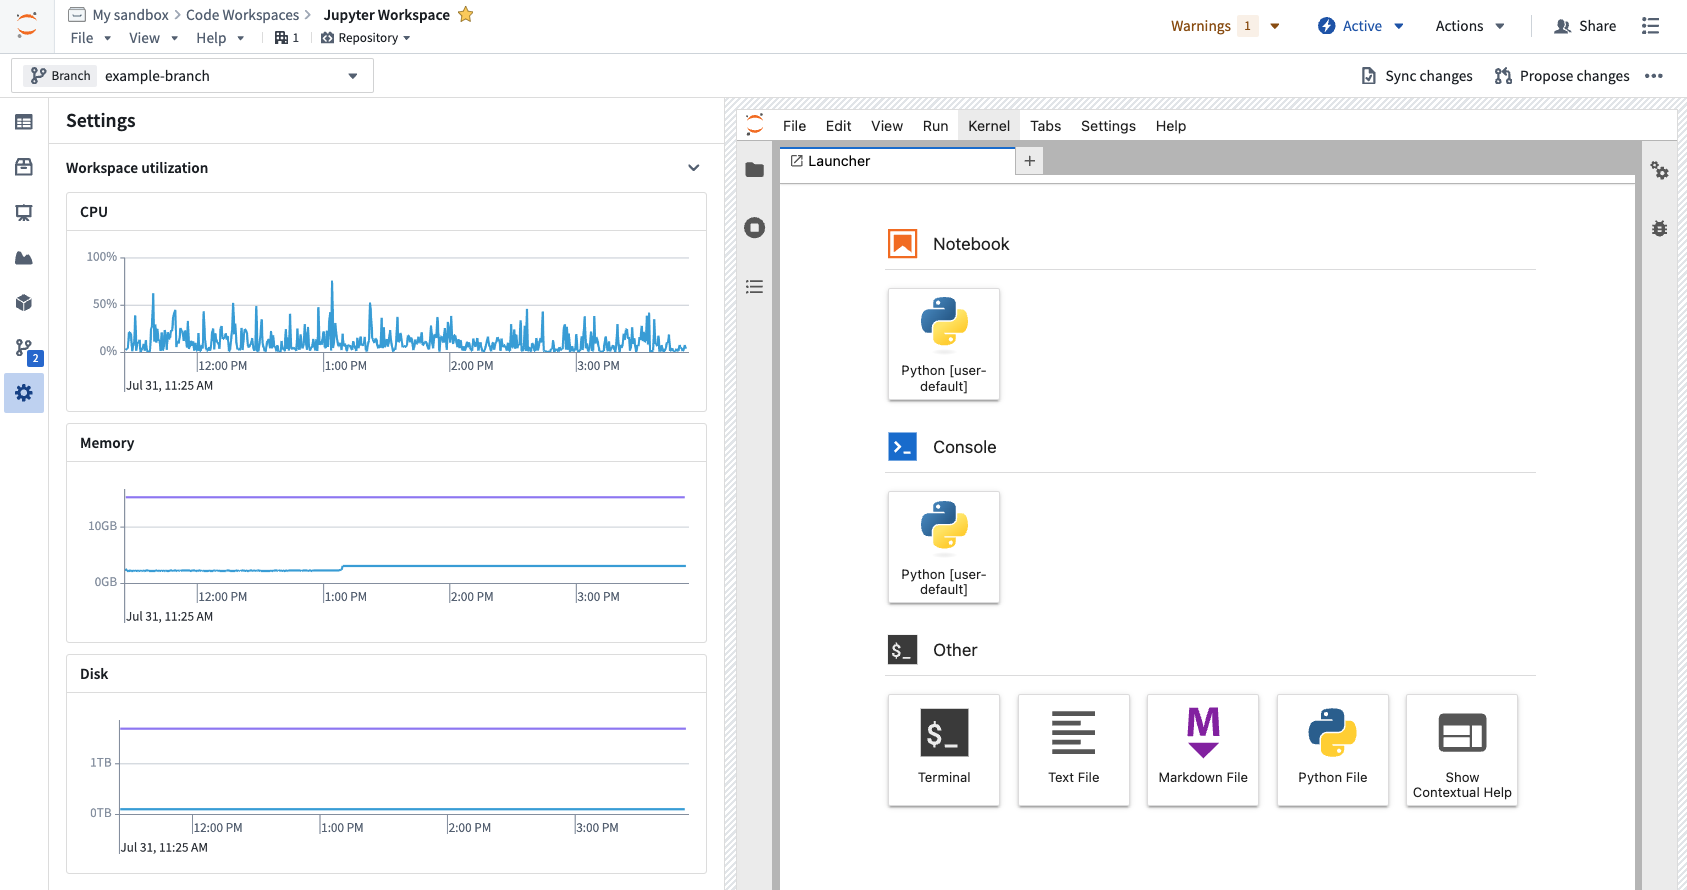The width and height of the screenshot is (1687, 890).
Task: Open the top Help menu
Action: pyautogui.click(x=220, y=38)
